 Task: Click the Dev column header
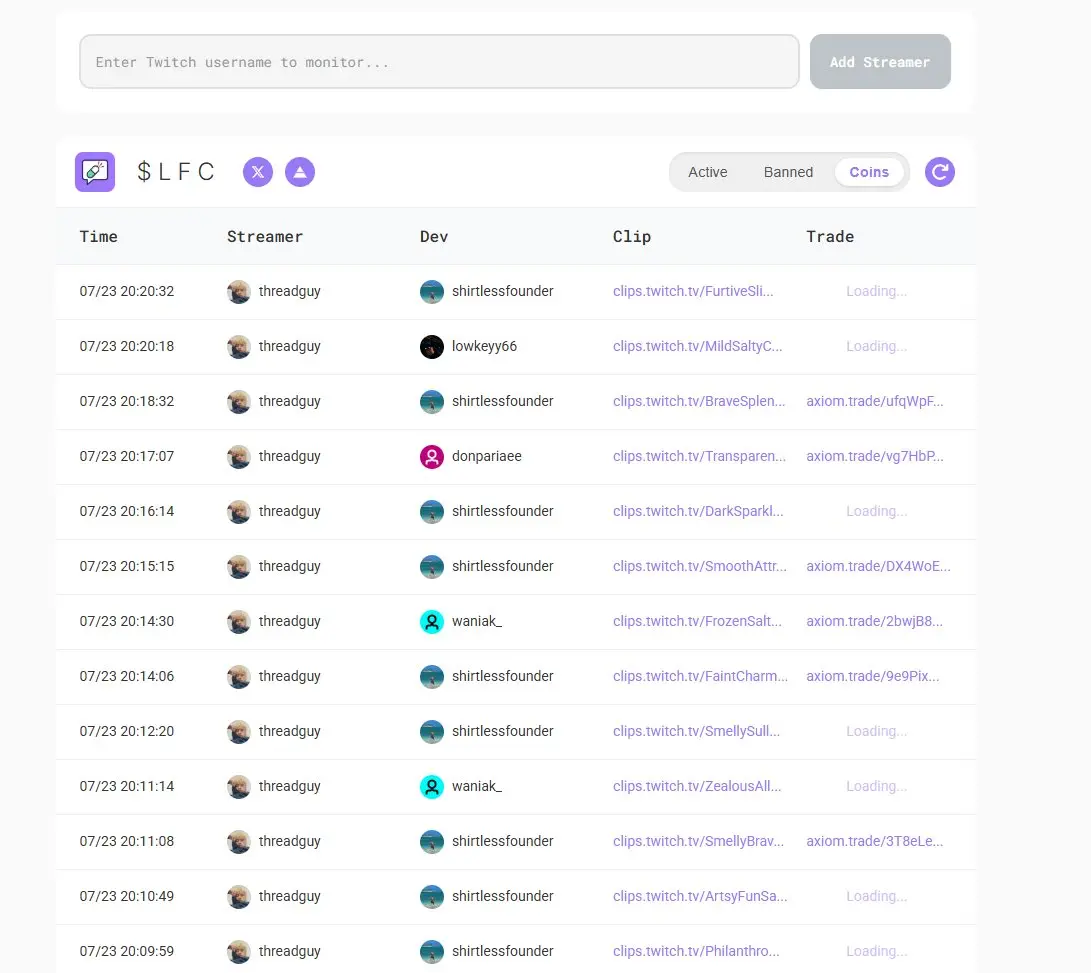(433, 237)
